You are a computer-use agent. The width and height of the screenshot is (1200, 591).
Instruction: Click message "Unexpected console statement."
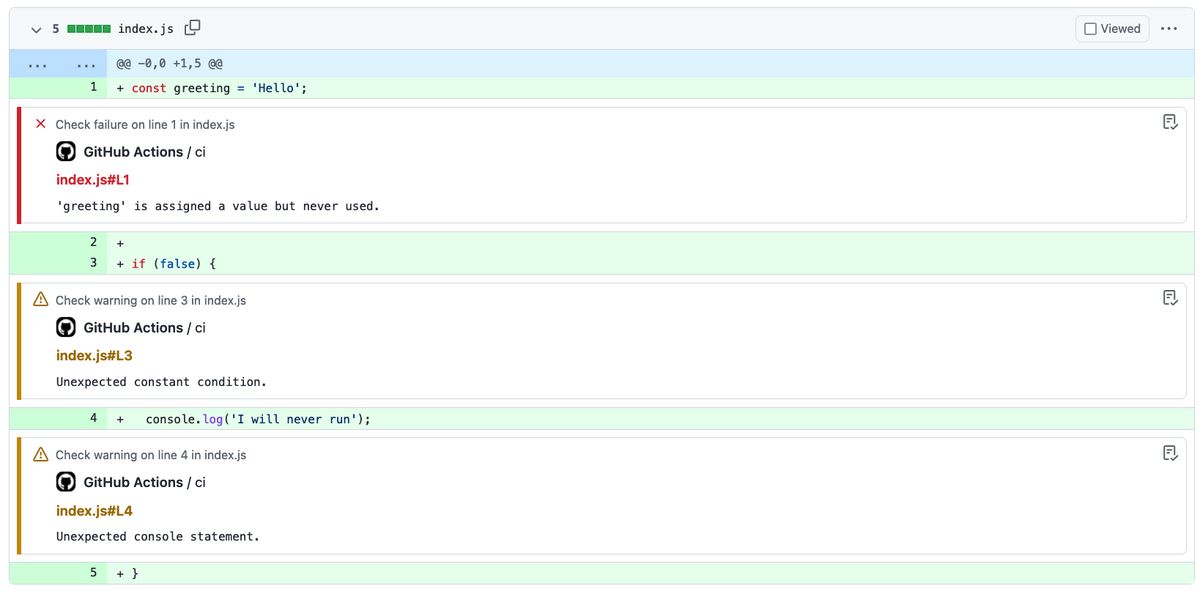tap(158, 537)
